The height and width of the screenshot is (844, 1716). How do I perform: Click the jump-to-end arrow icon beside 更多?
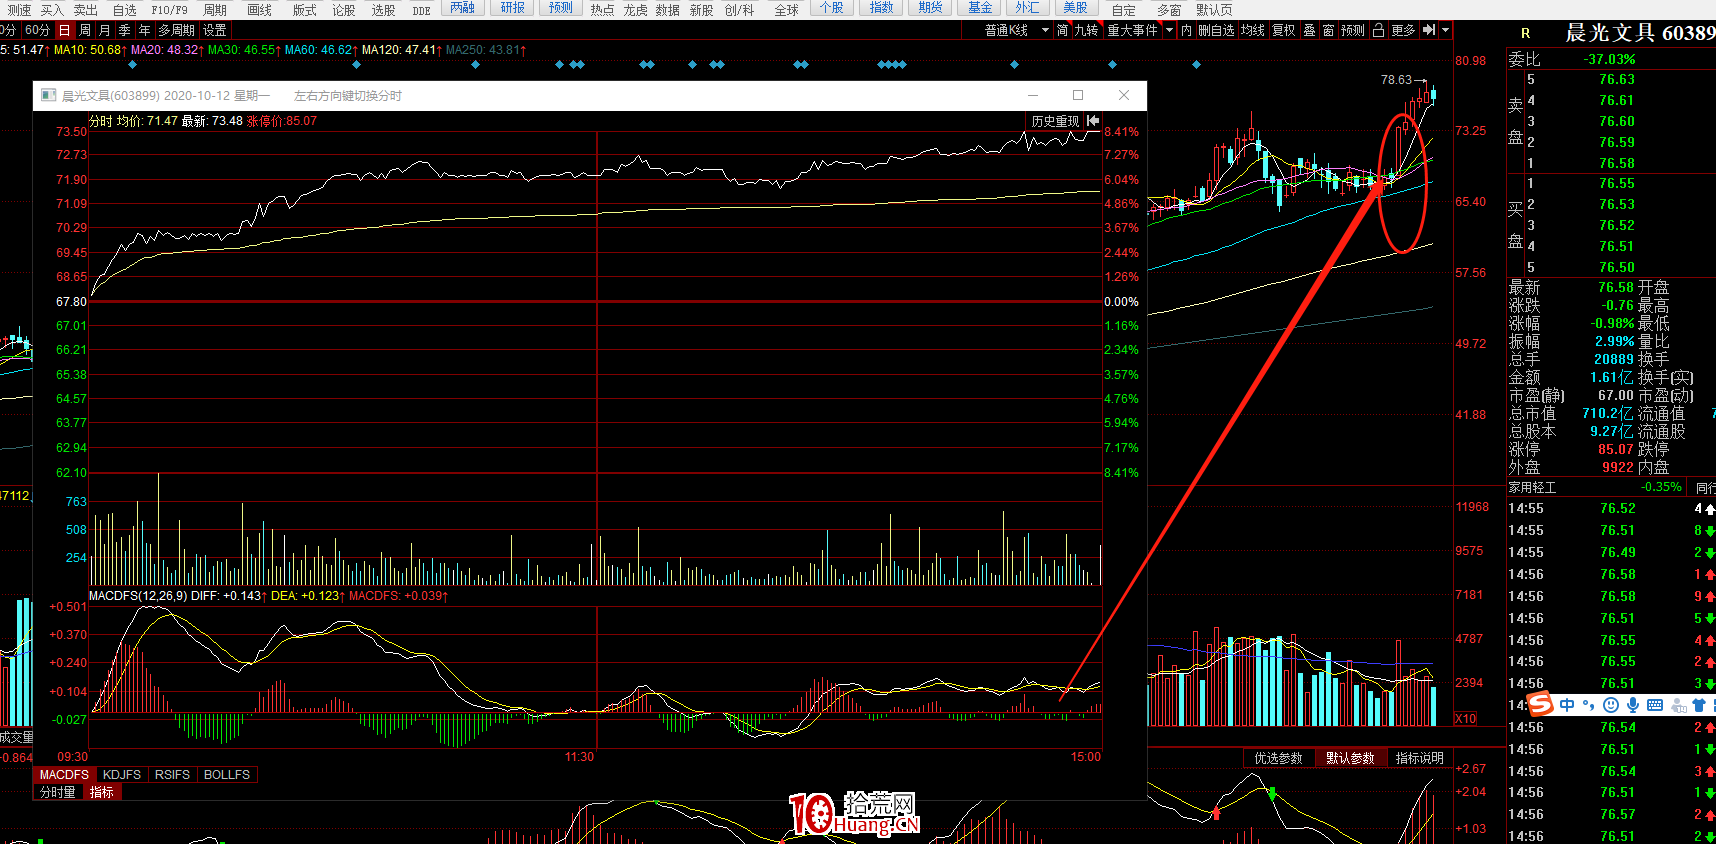click(1429, 30)
